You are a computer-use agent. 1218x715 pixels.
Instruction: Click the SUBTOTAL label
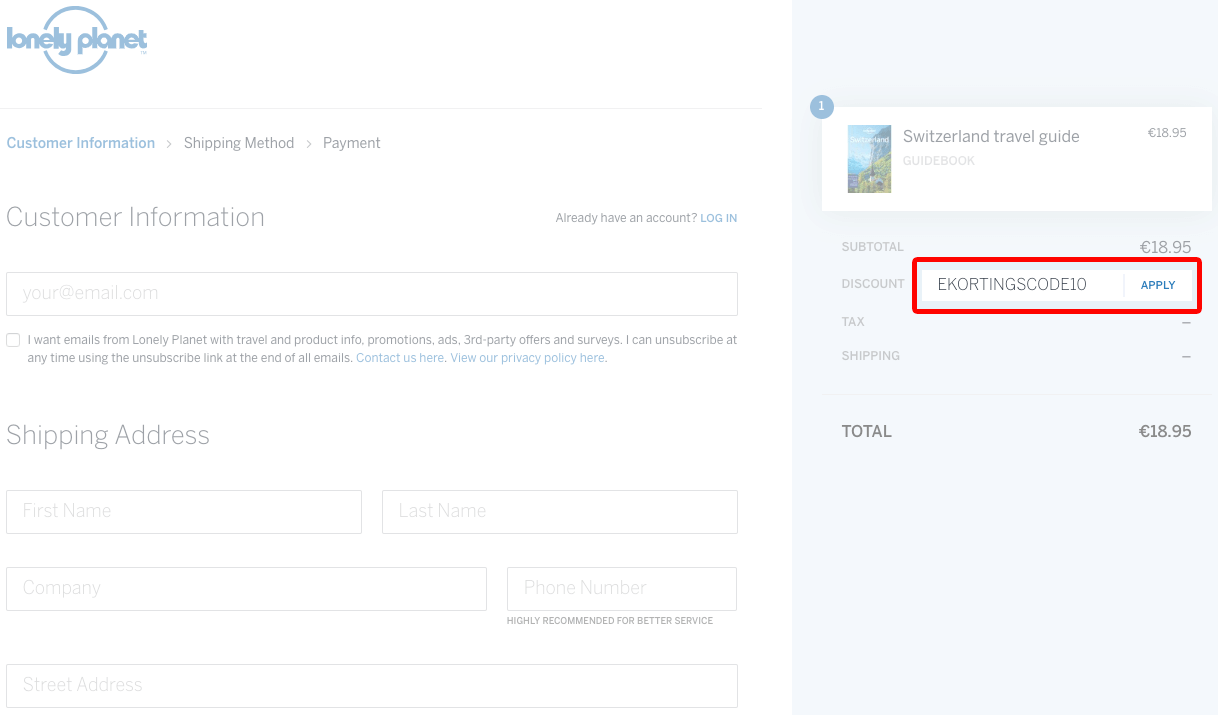pyautogui.click(x=872, y=247)
